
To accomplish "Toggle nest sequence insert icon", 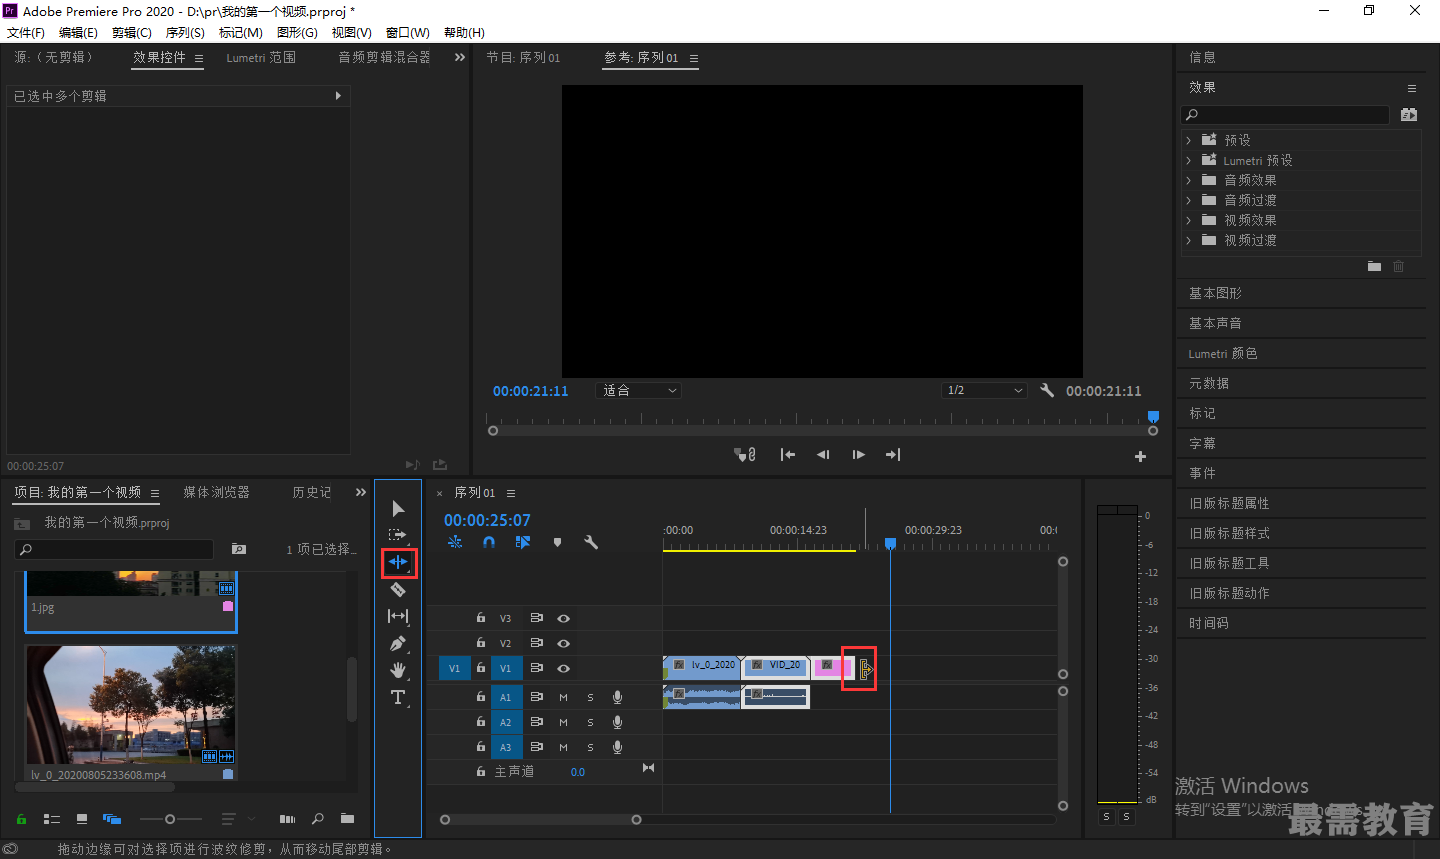I will pyautogui.click(x=455, y=542).
